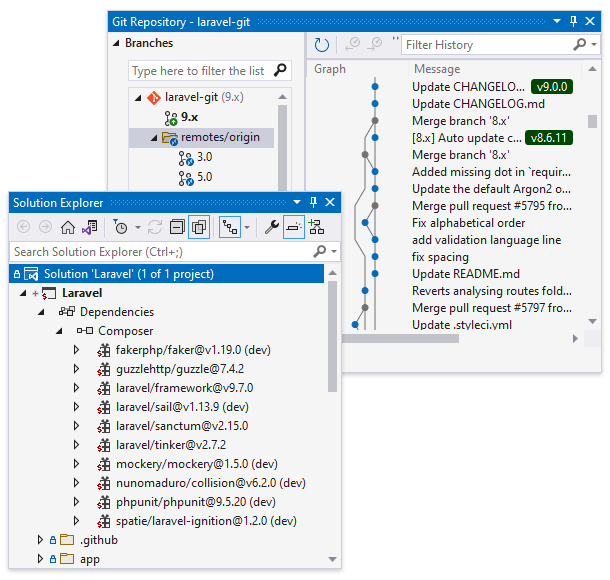Toggle the file nesting view button
This screenshot has height=580, width=610.
pos(230,227)
